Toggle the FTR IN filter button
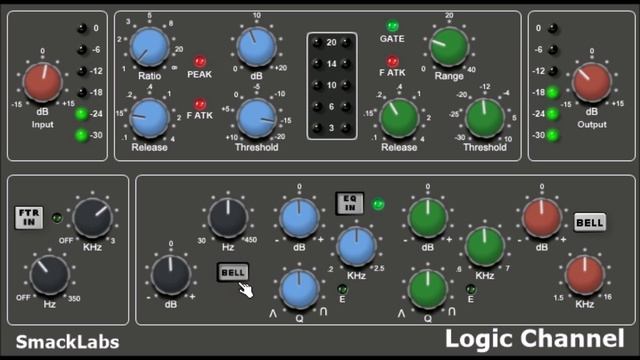This screenshot has width=640, height=360. tap(29, 218)
